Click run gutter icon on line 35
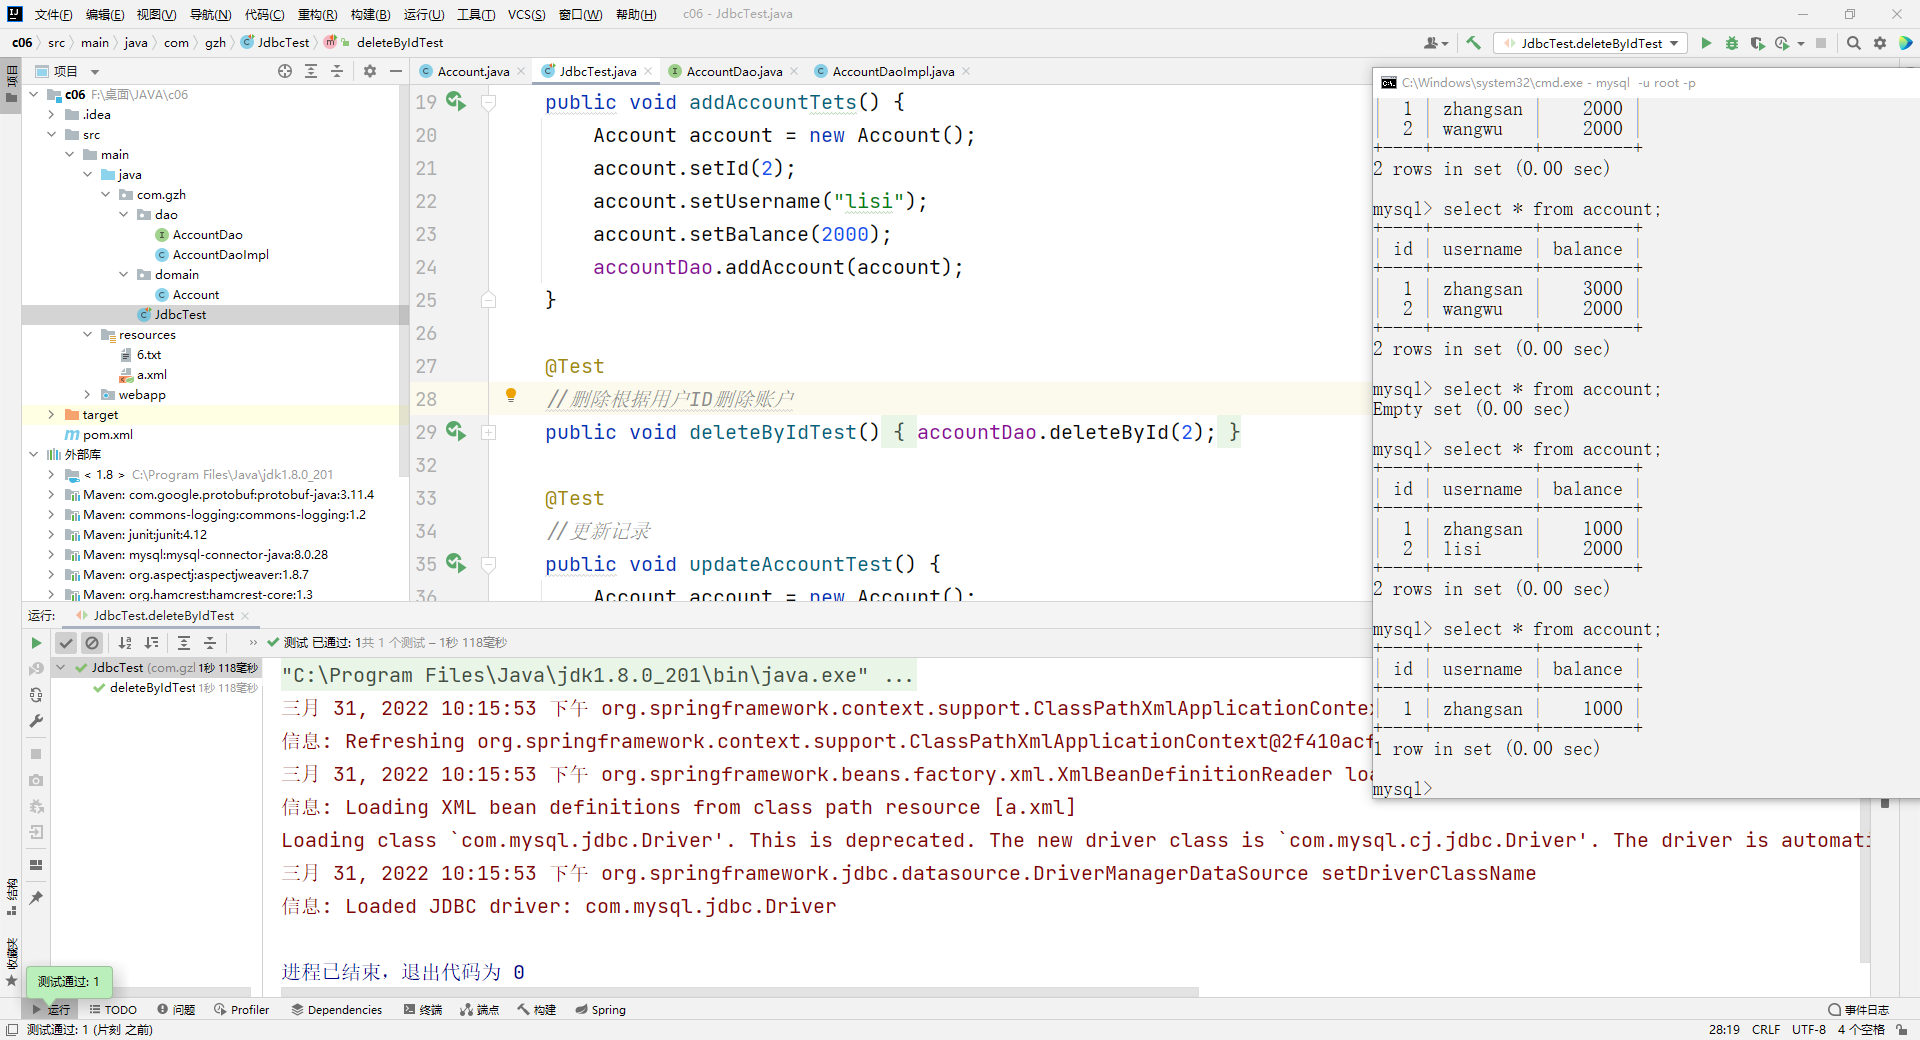 pos(456,563)
